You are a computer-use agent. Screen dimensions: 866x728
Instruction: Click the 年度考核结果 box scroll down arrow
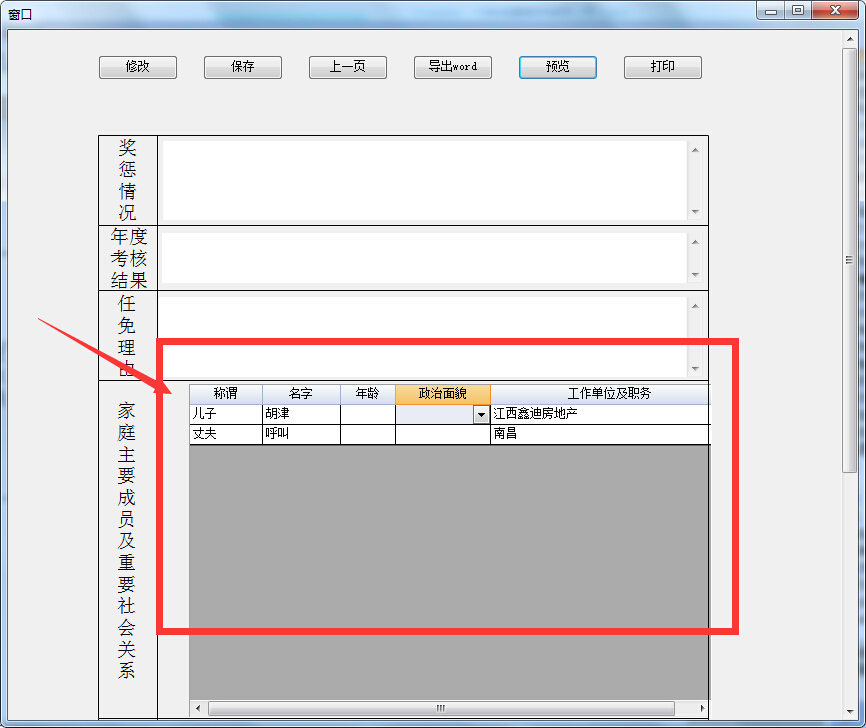695,275
